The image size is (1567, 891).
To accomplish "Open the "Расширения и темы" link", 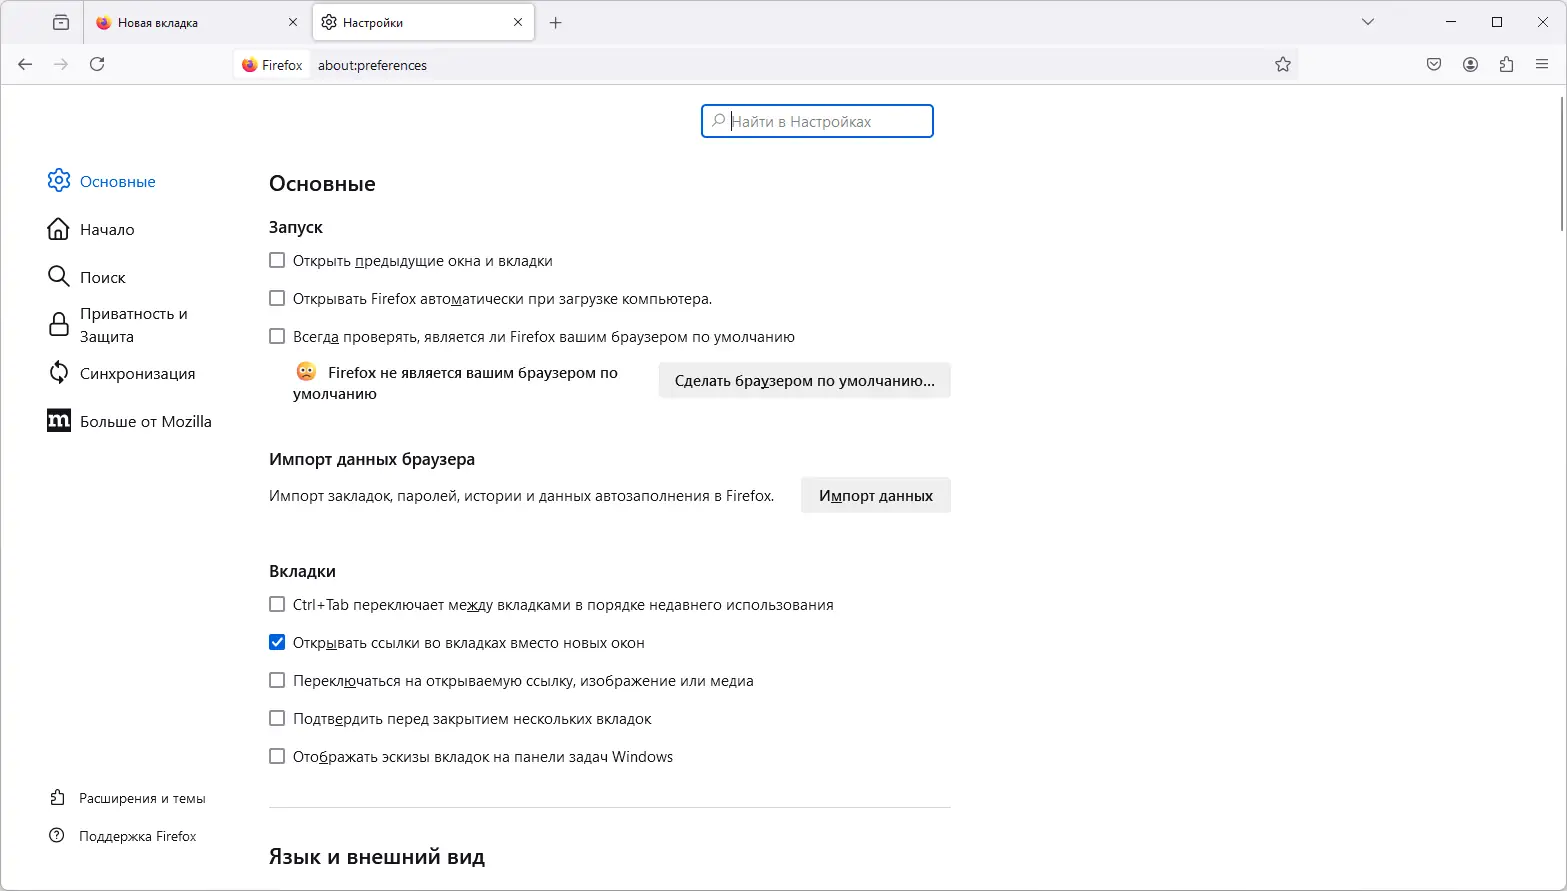I will click(142, 798).
